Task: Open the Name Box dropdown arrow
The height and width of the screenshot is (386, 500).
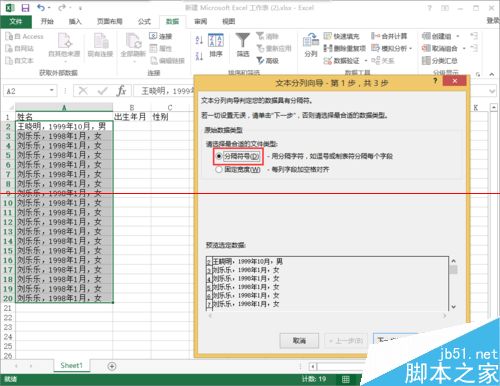Action: pos(52,90)
